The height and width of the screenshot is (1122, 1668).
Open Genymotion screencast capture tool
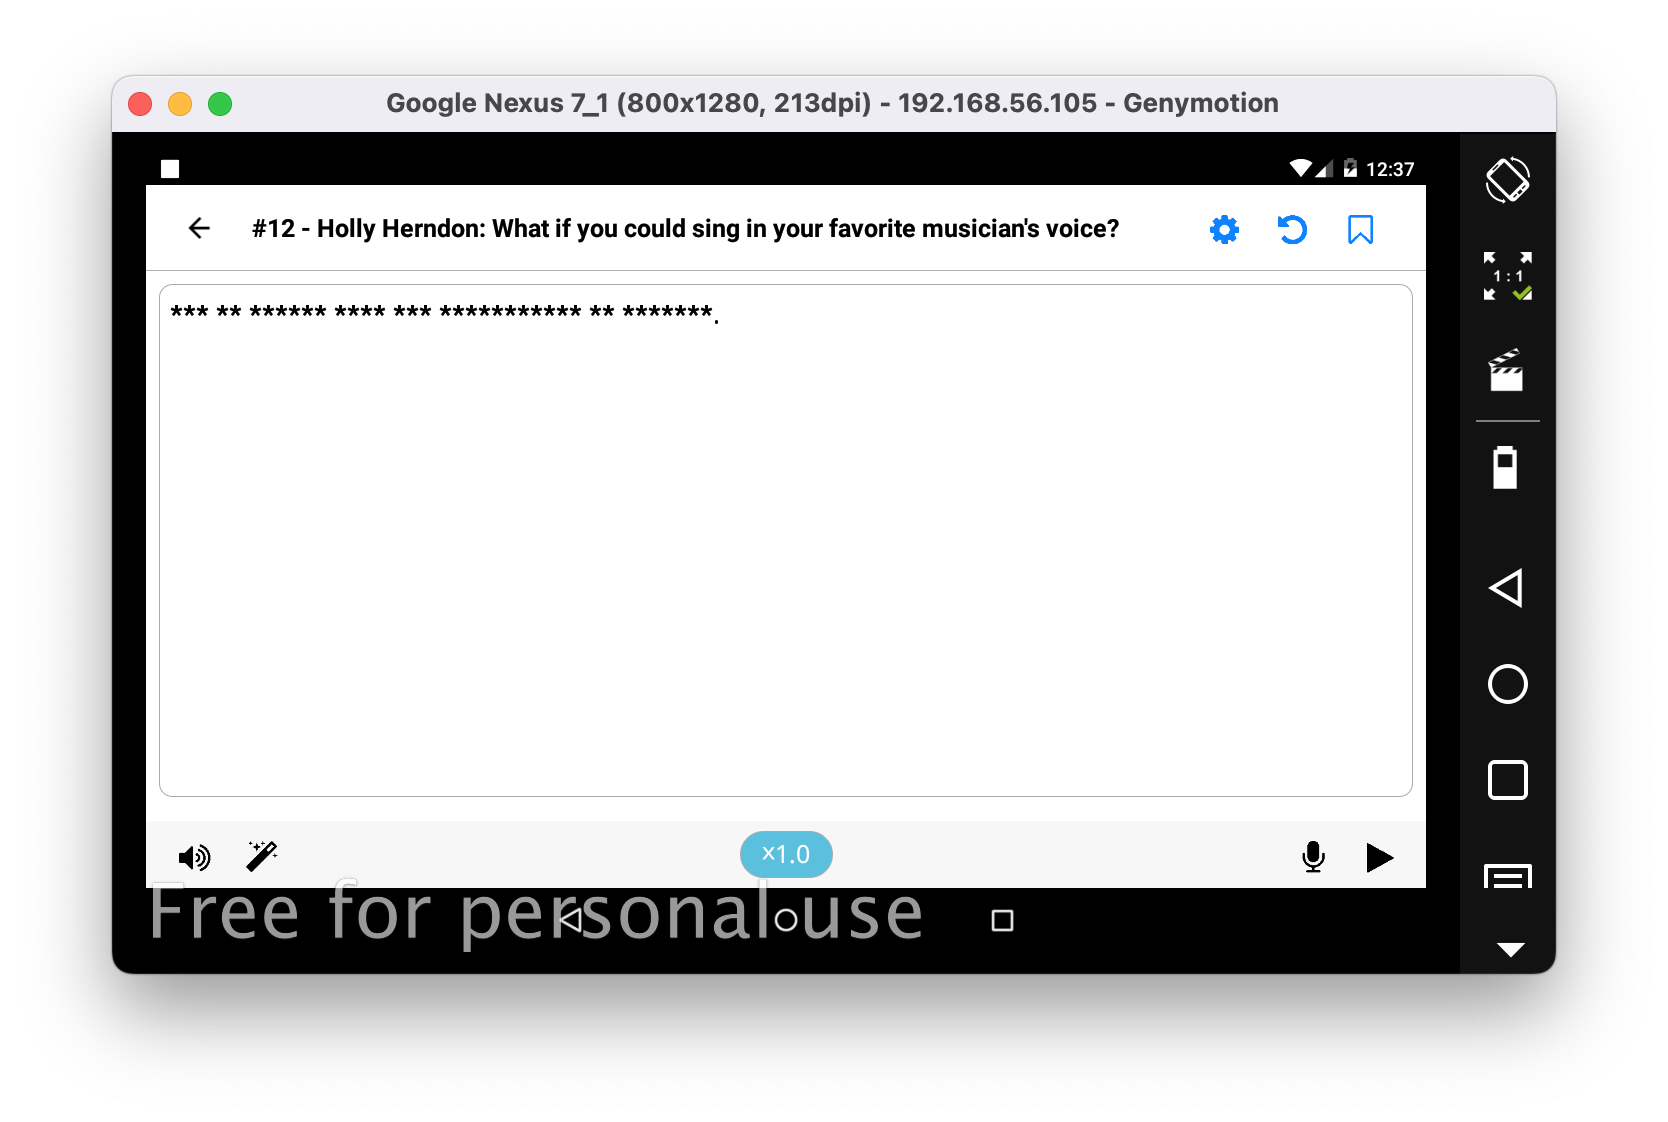[1507, 371]
